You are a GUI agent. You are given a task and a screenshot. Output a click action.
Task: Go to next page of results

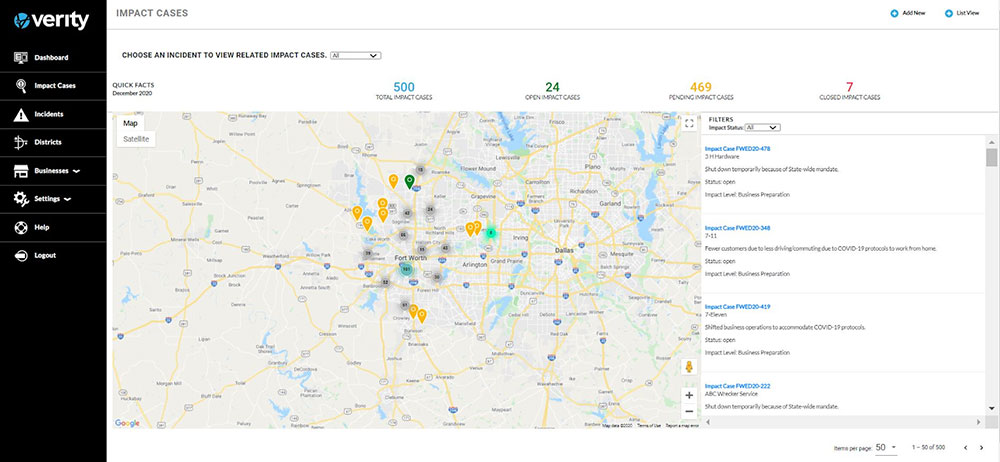click(x=985, y=447)
